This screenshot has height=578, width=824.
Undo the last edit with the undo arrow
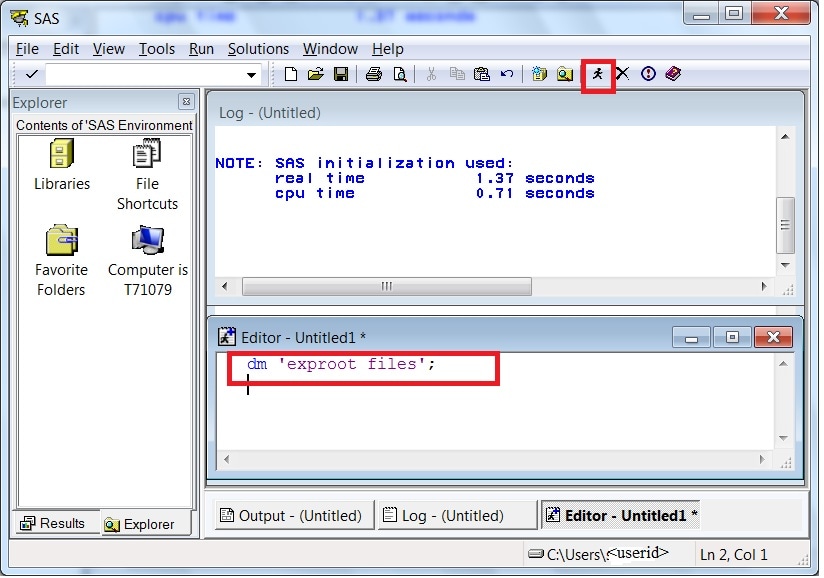pyautogui.click(x=507, y=74)
